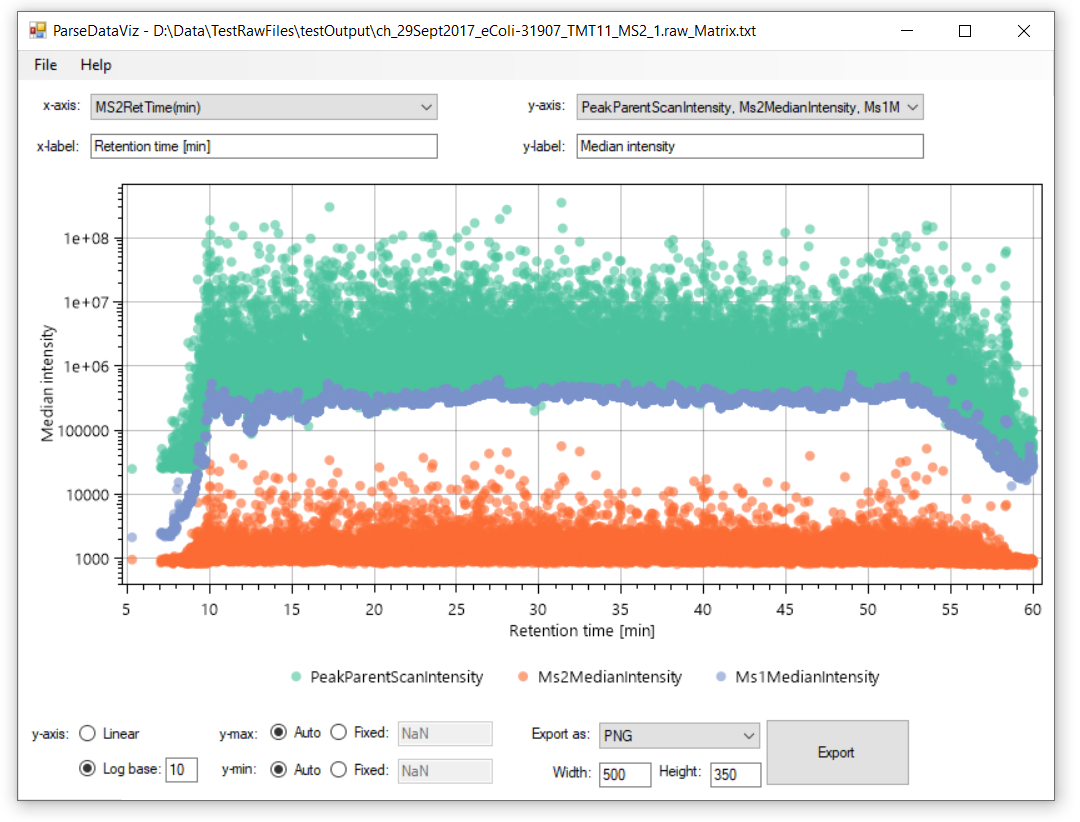The height and width of the screenshot is (822, 1080).
Task: Maximize the ParseDataViz window
Action: click(x=965, y=31)
